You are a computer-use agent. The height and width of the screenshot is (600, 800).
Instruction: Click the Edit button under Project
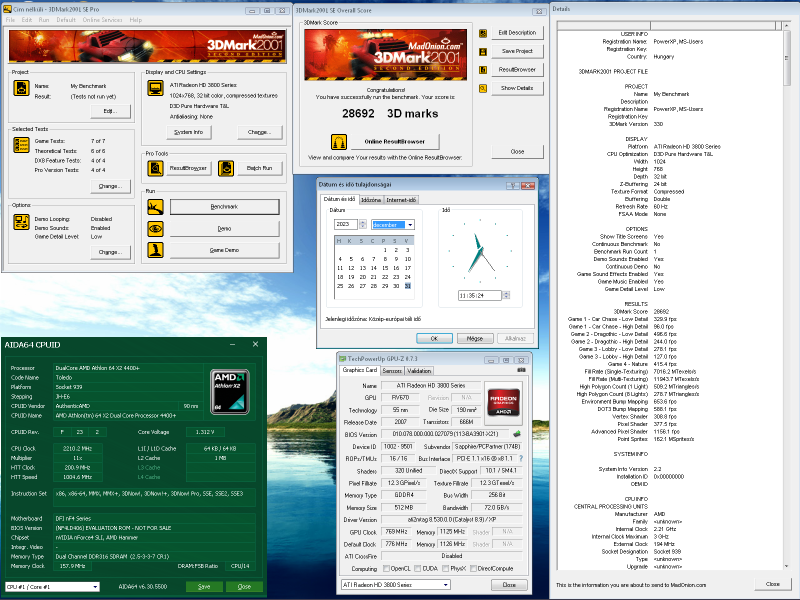pyautogui.click(x=110, y=111)
